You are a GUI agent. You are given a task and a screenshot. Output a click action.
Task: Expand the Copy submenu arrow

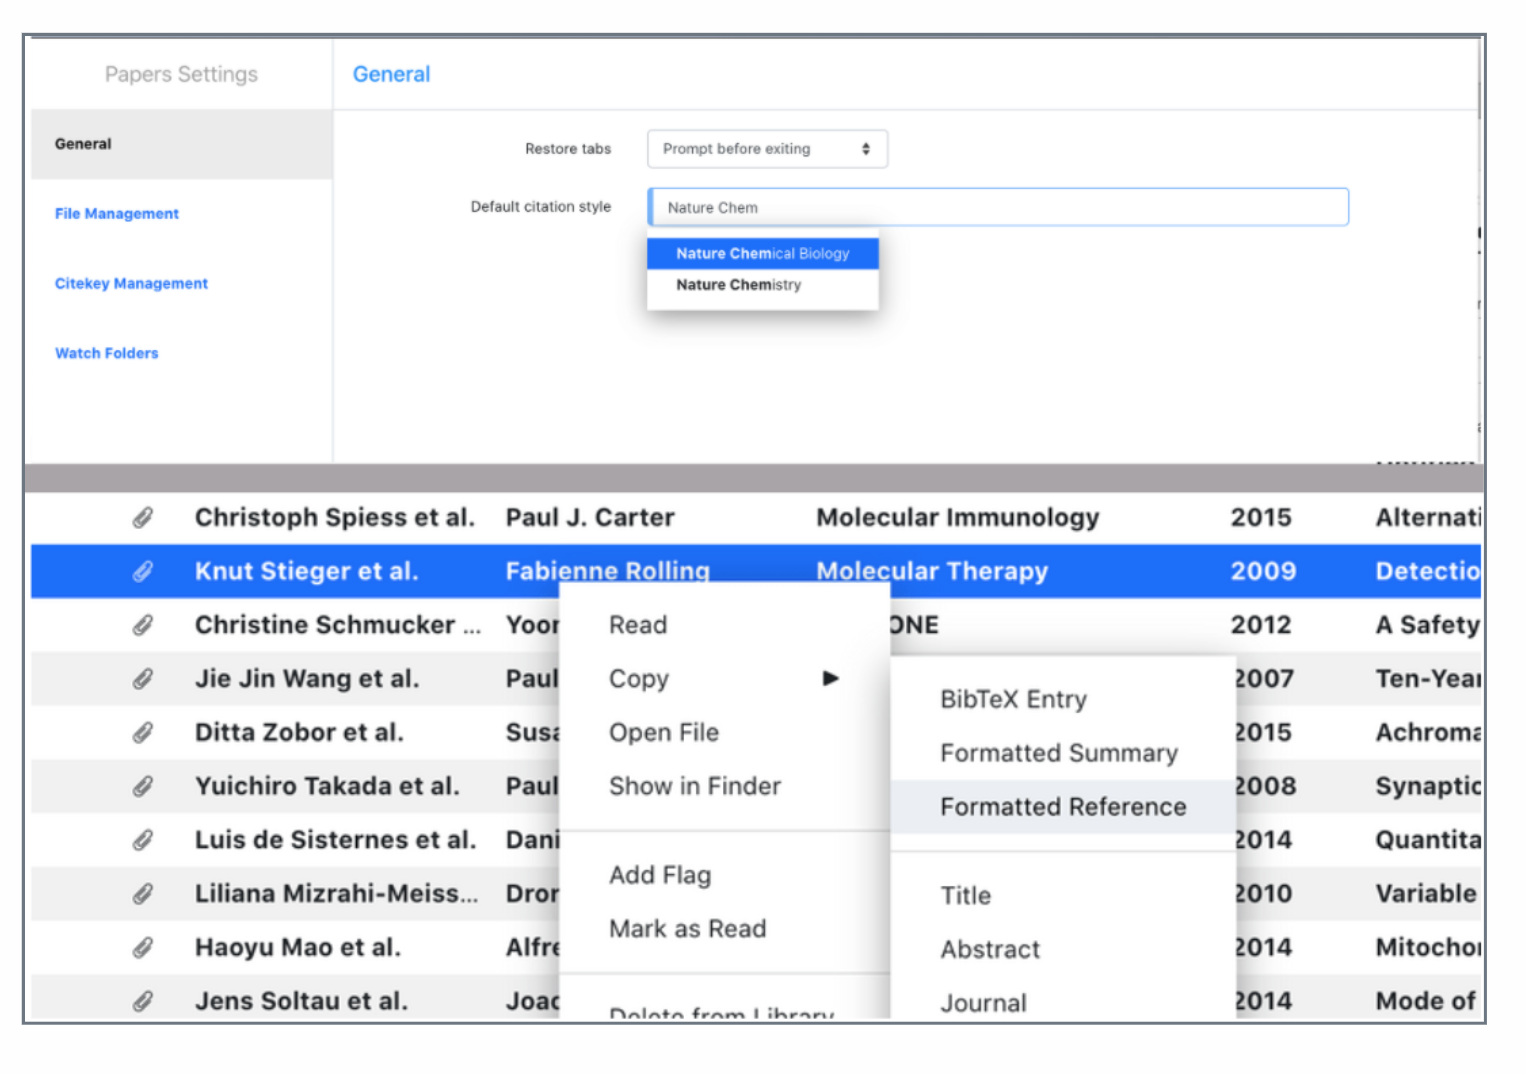click(830, 678)
